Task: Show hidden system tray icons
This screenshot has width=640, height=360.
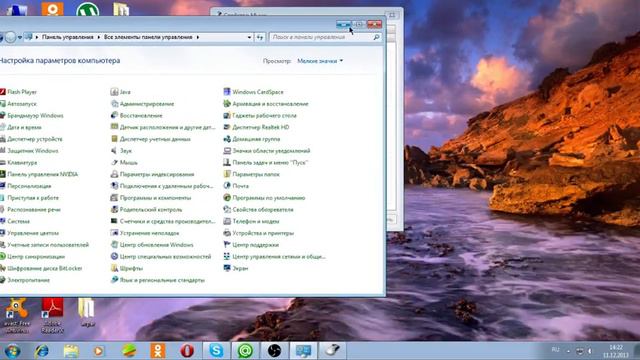Action: tap(568, 351)
